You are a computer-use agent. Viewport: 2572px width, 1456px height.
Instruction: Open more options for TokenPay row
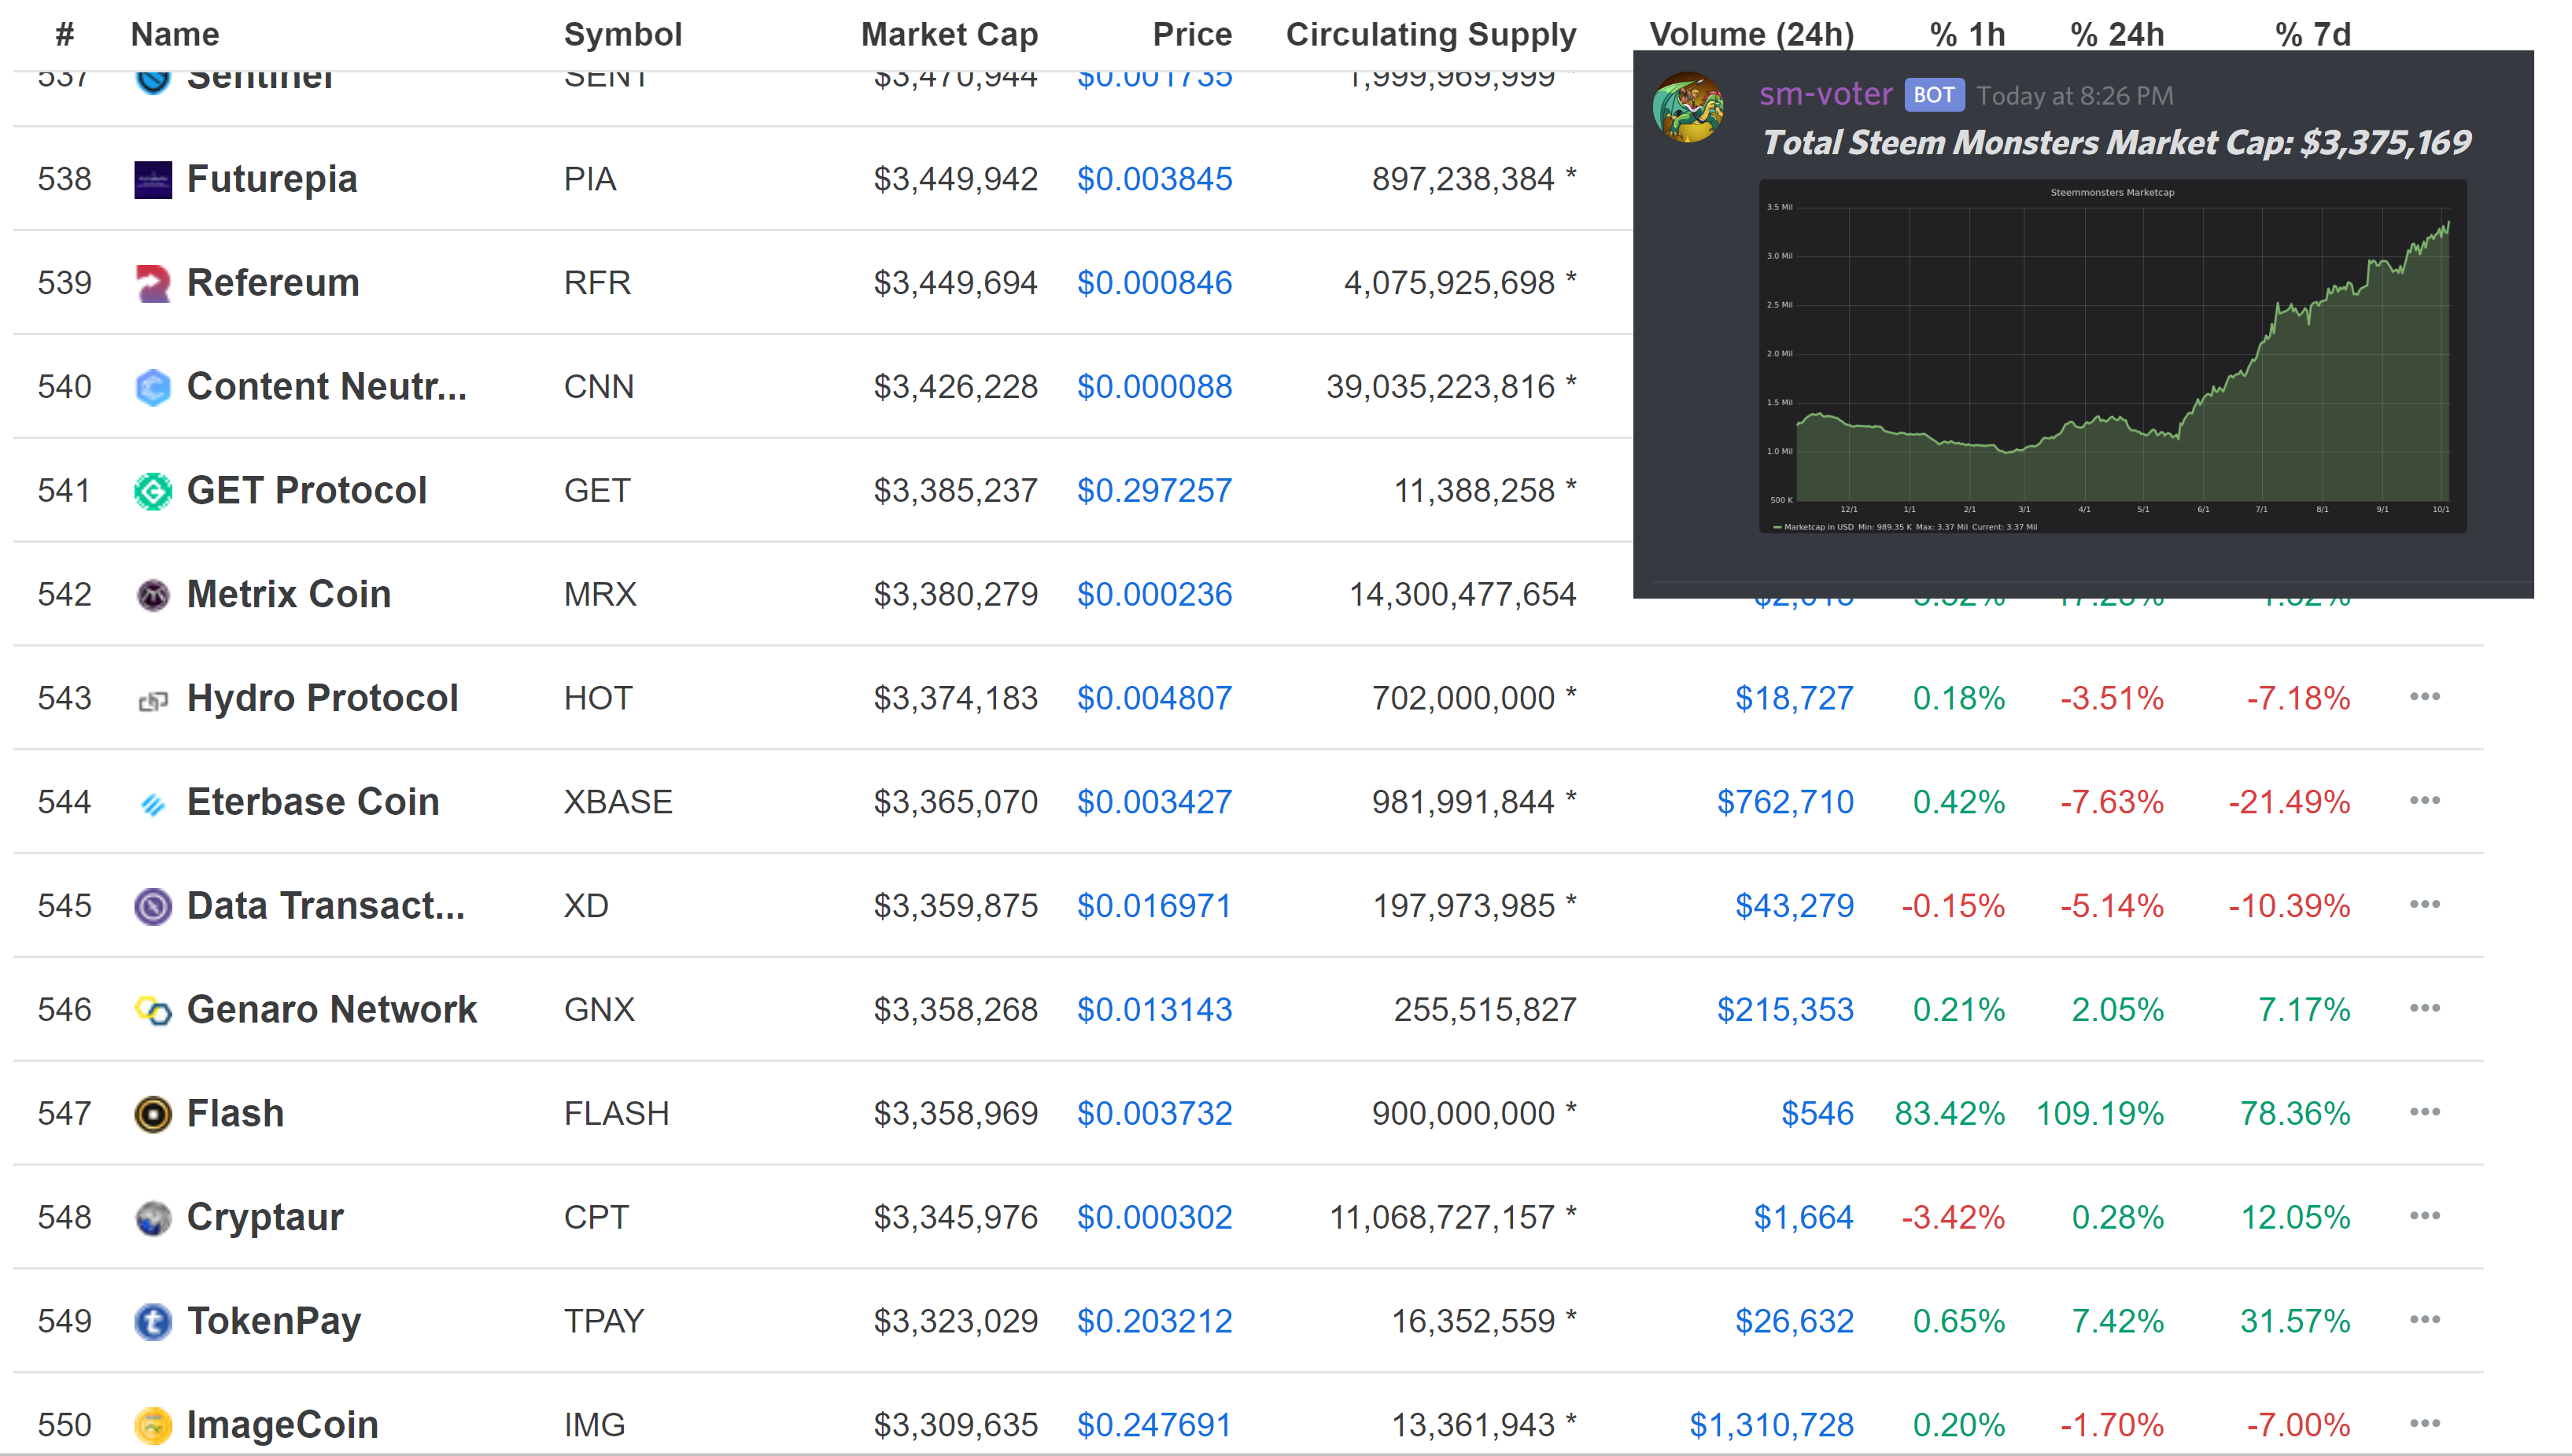pos(2425,1320)
